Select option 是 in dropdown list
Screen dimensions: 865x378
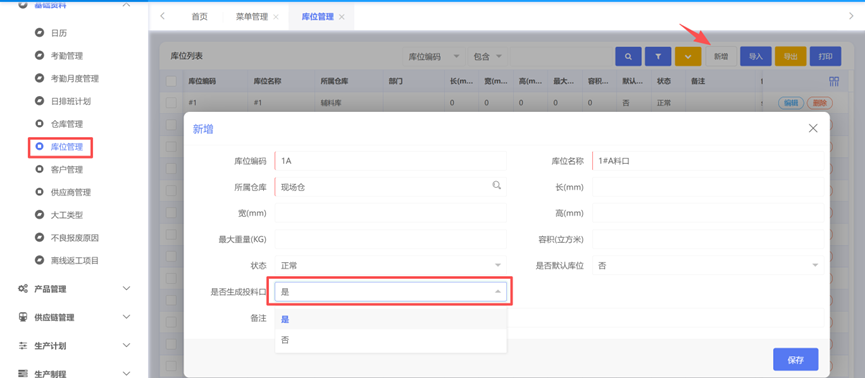point(391,319)
